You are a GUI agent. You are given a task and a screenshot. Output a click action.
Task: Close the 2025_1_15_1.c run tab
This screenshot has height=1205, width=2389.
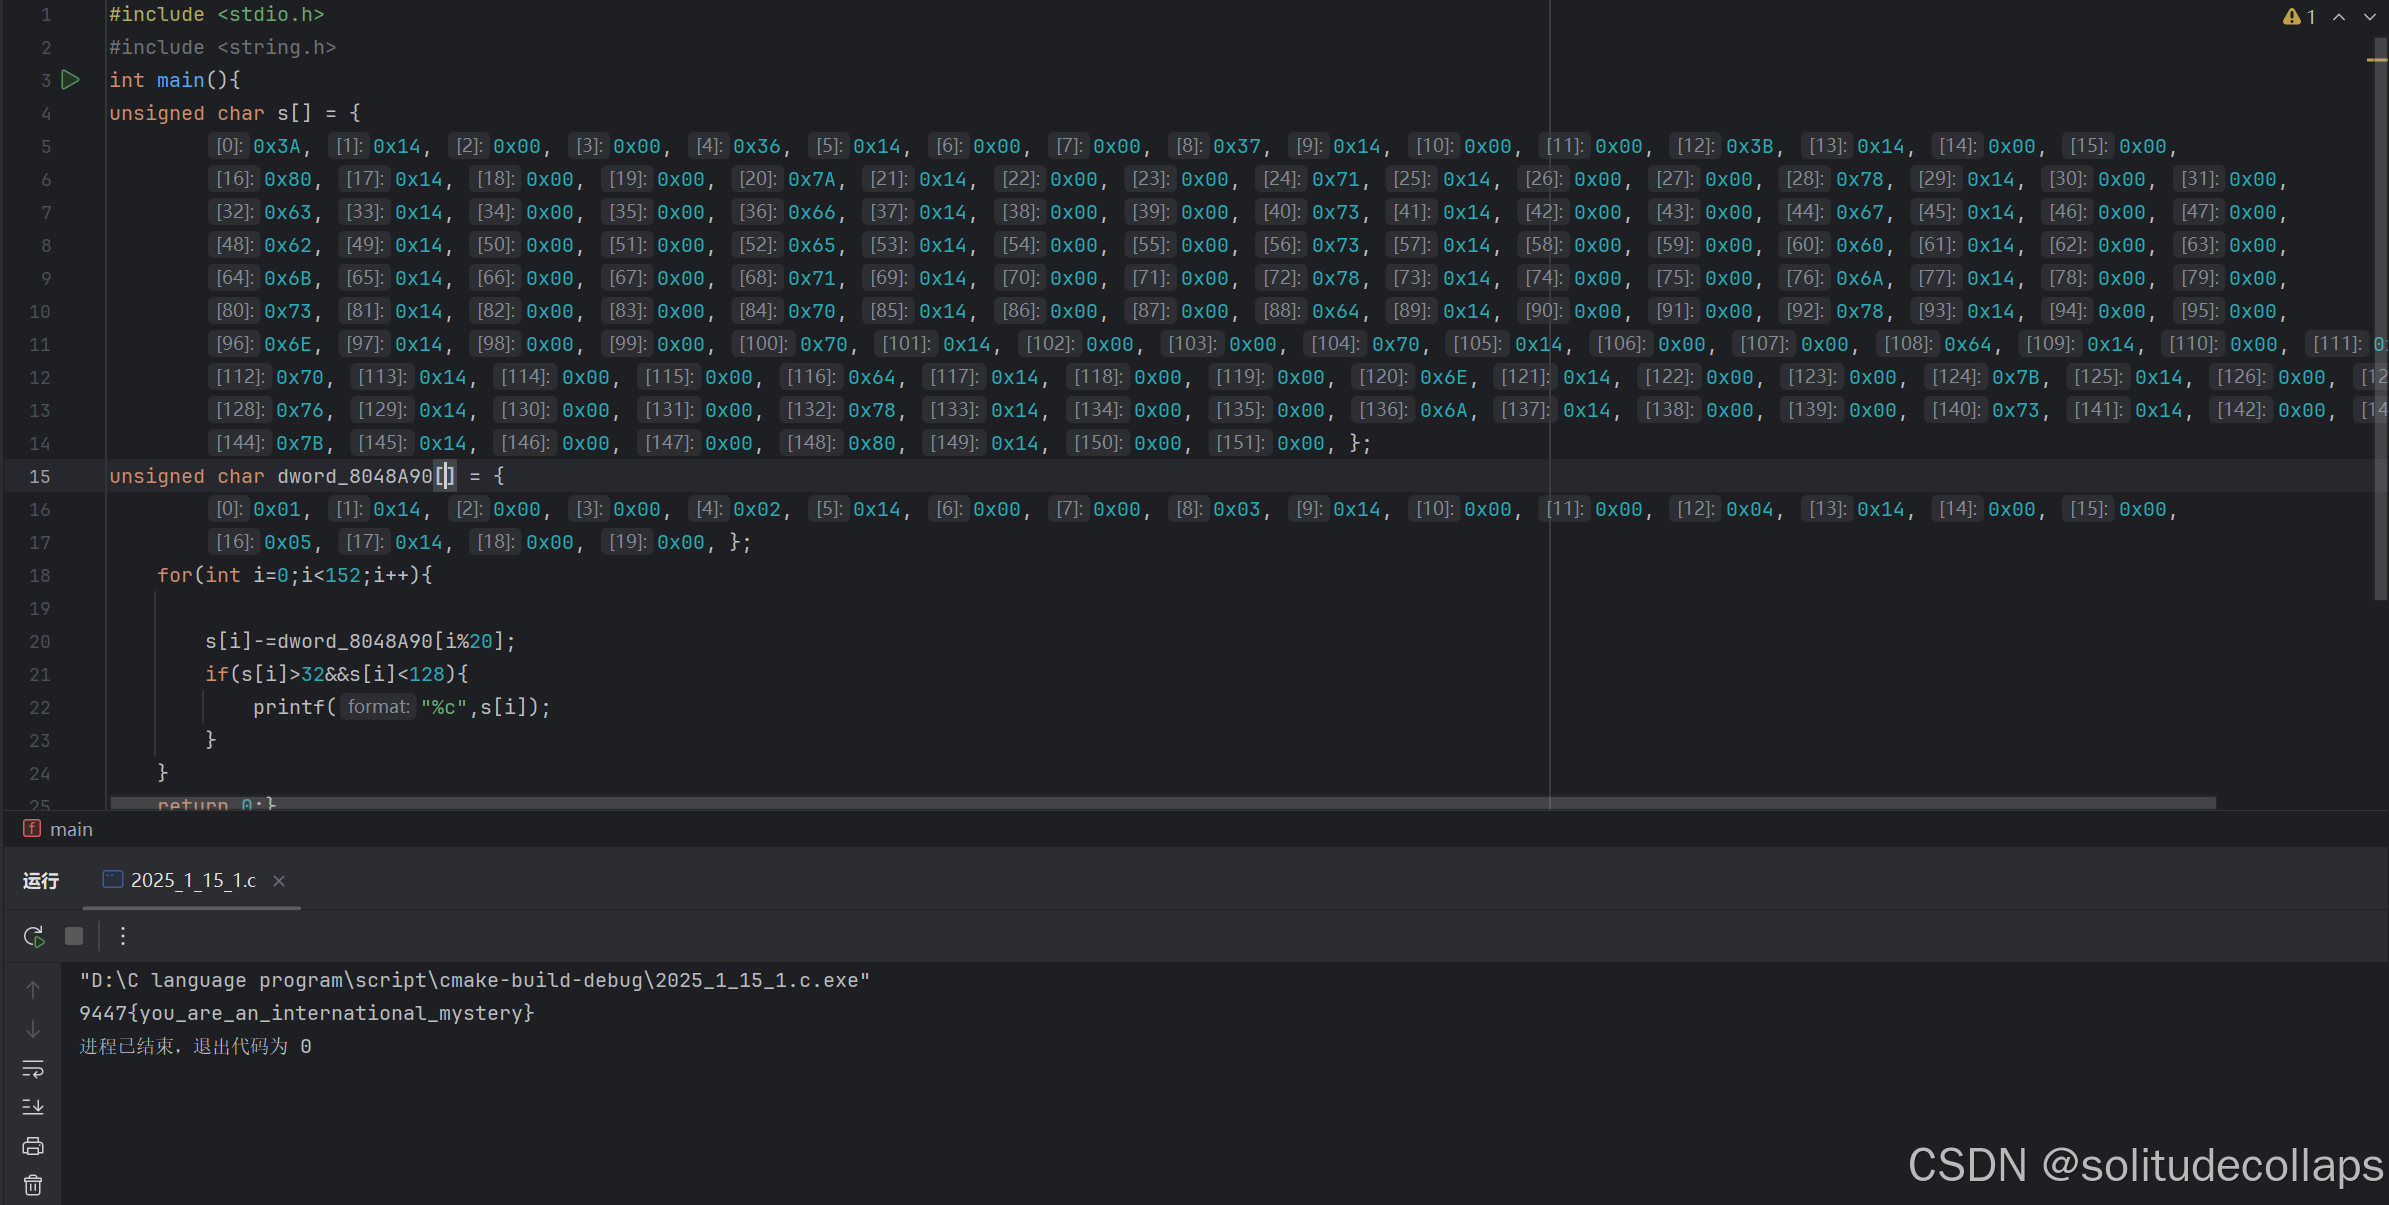click(279, 881)
